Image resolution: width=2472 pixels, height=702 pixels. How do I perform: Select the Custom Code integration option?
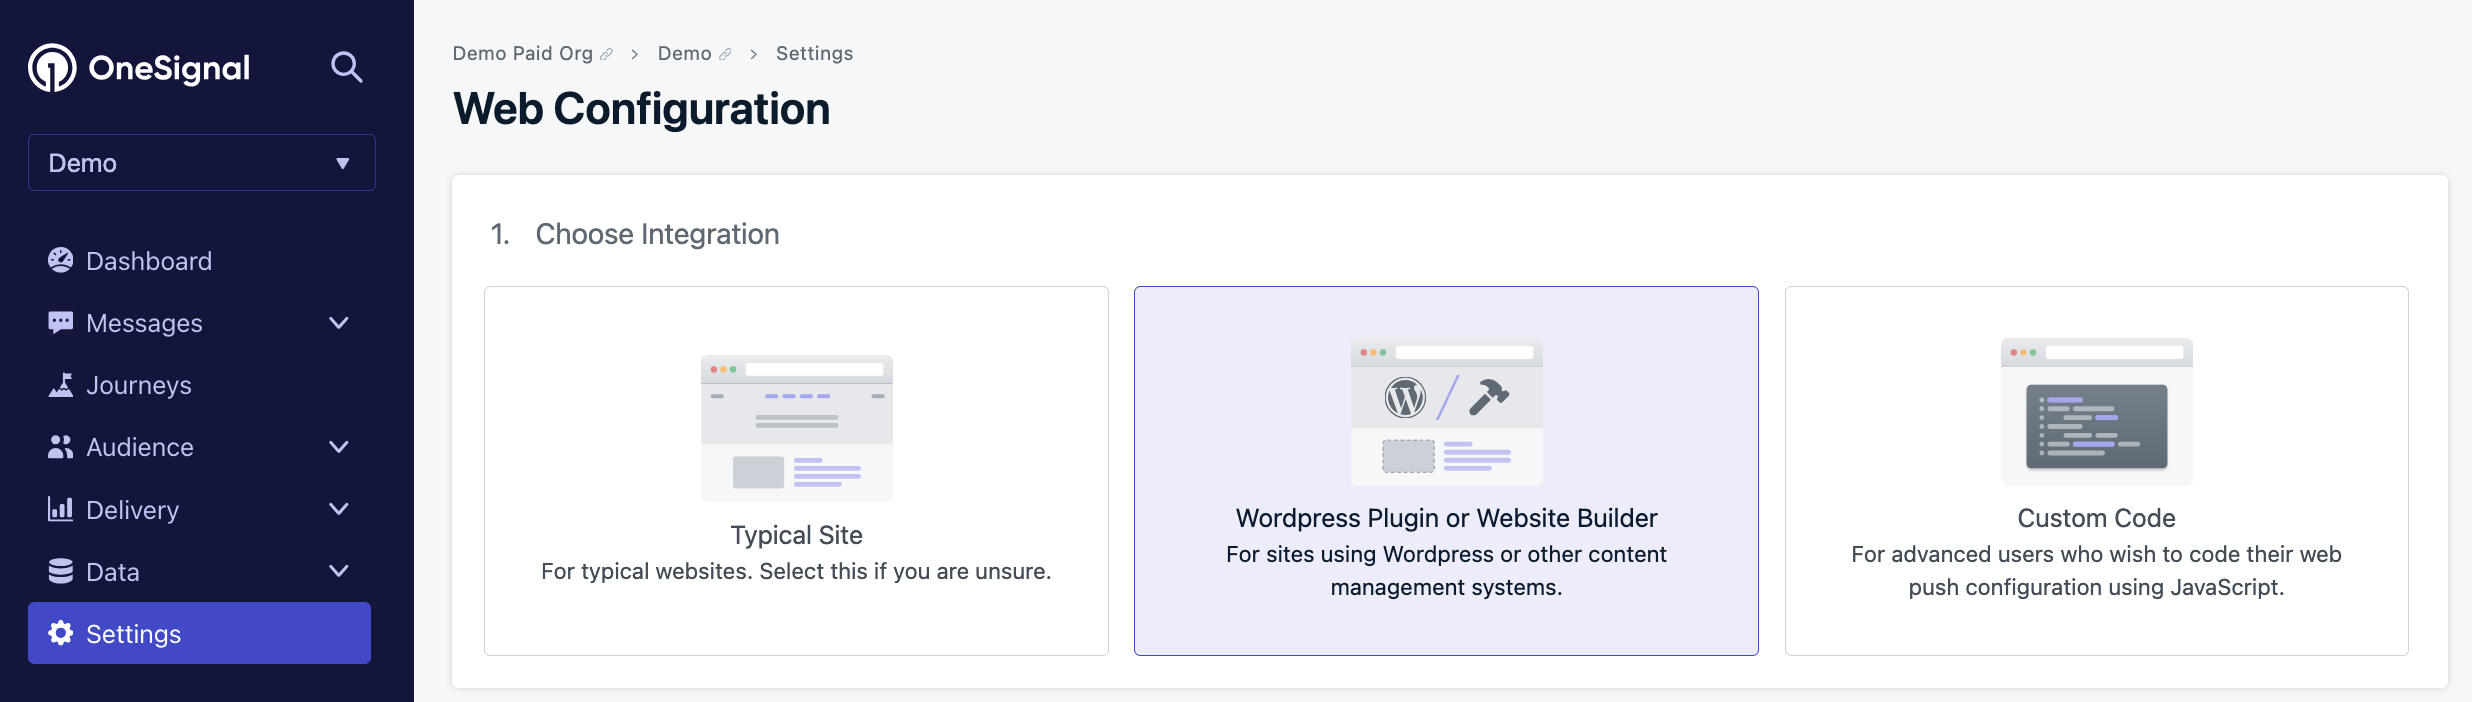pyautogui.click(x=2096, y=471)
